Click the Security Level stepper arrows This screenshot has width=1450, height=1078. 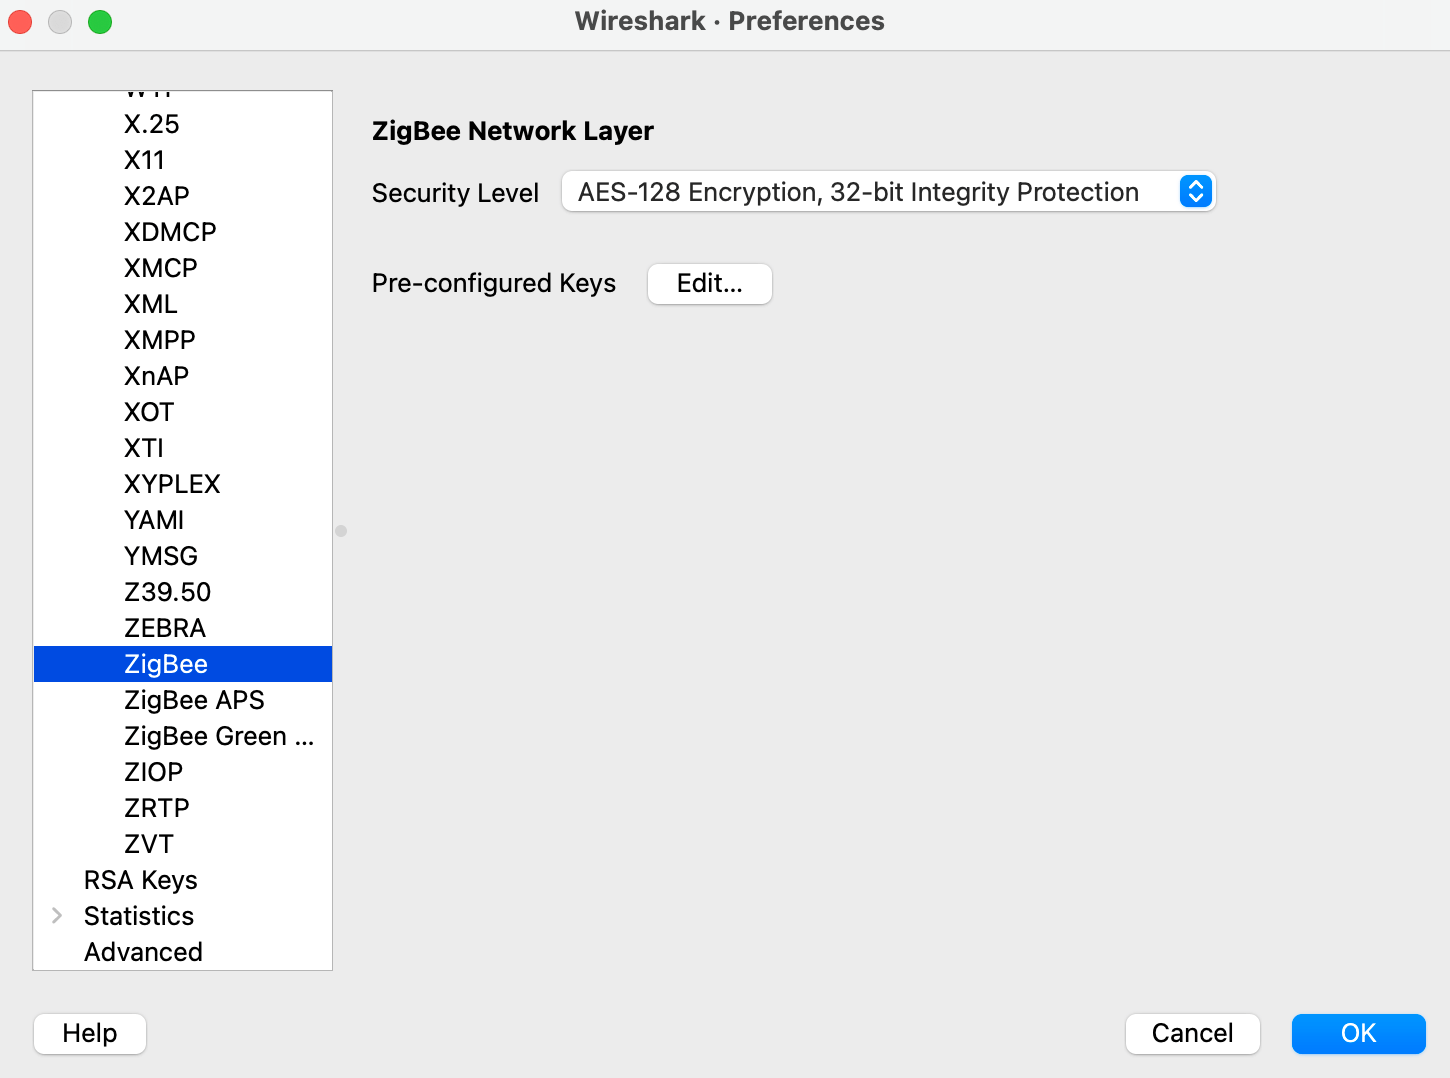(x=1195, y=191)
